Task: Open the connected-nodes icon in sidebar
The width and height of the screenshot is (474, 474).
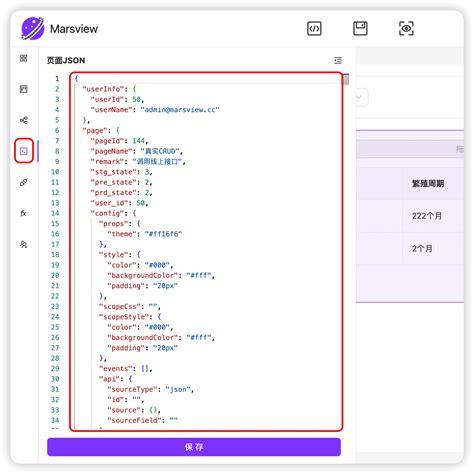Action: [23, 120]
